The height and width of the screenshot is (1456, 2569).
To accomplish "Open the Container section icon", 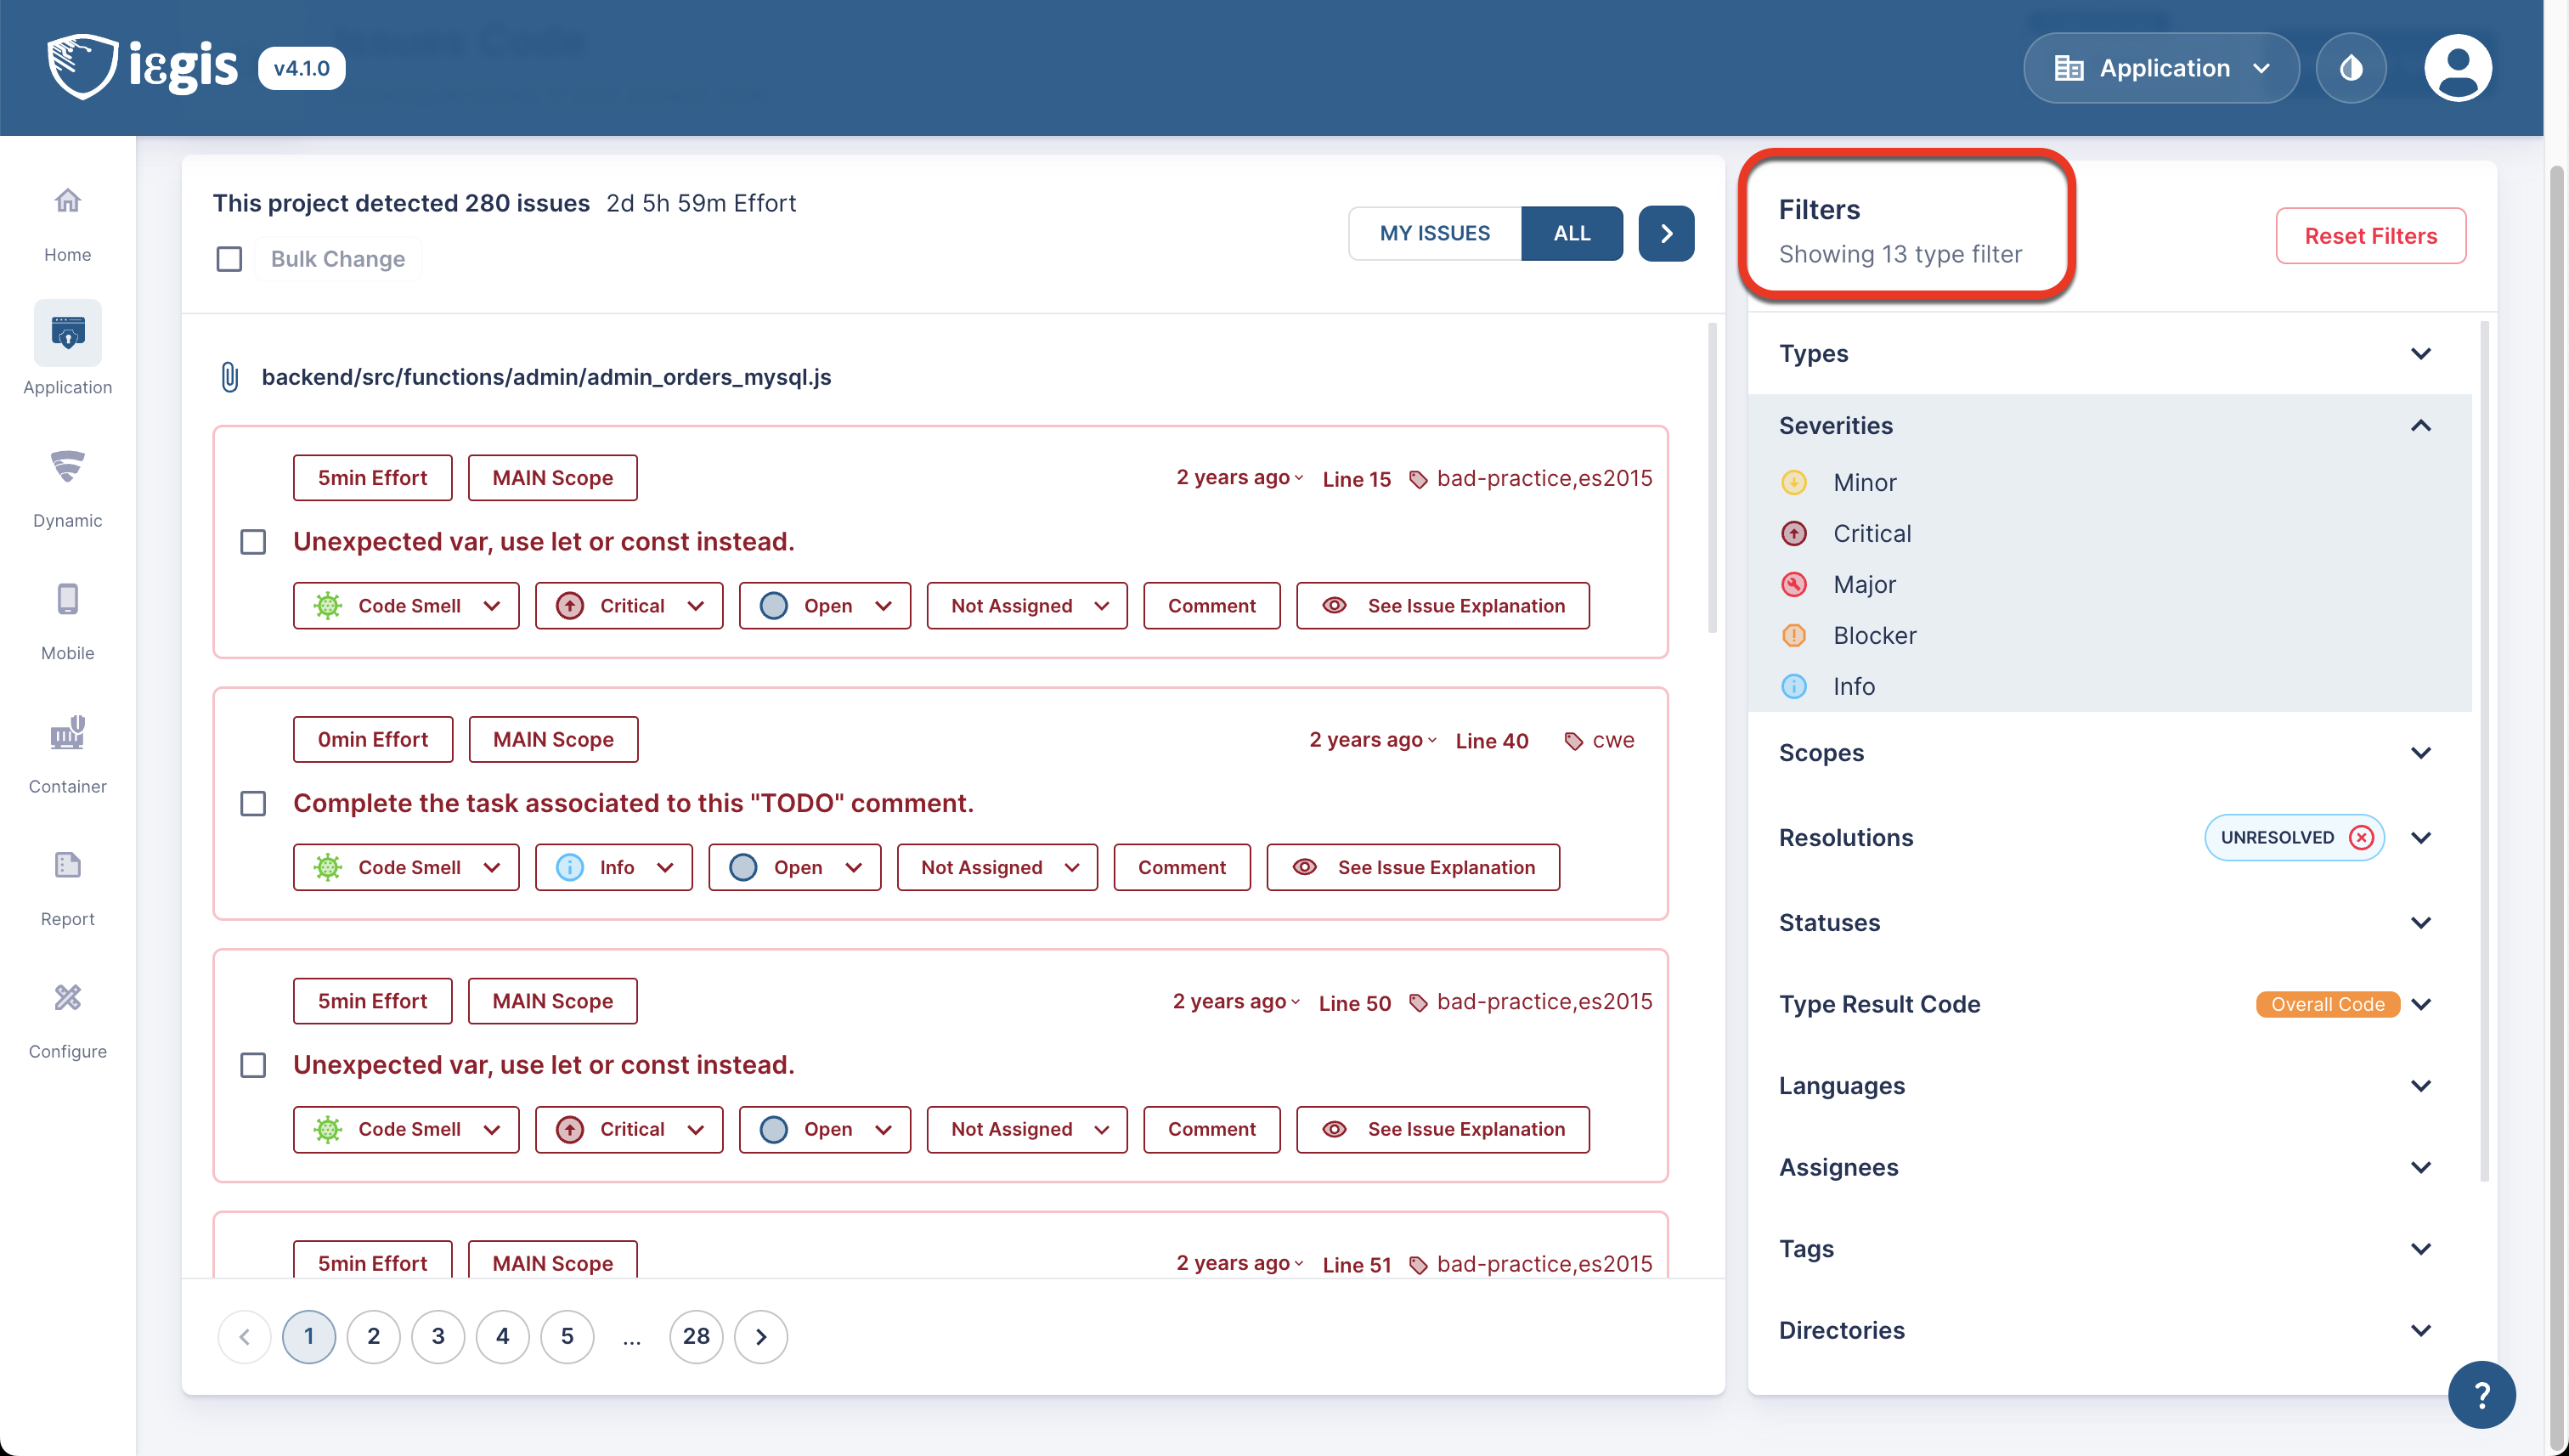I will [67, 733].
